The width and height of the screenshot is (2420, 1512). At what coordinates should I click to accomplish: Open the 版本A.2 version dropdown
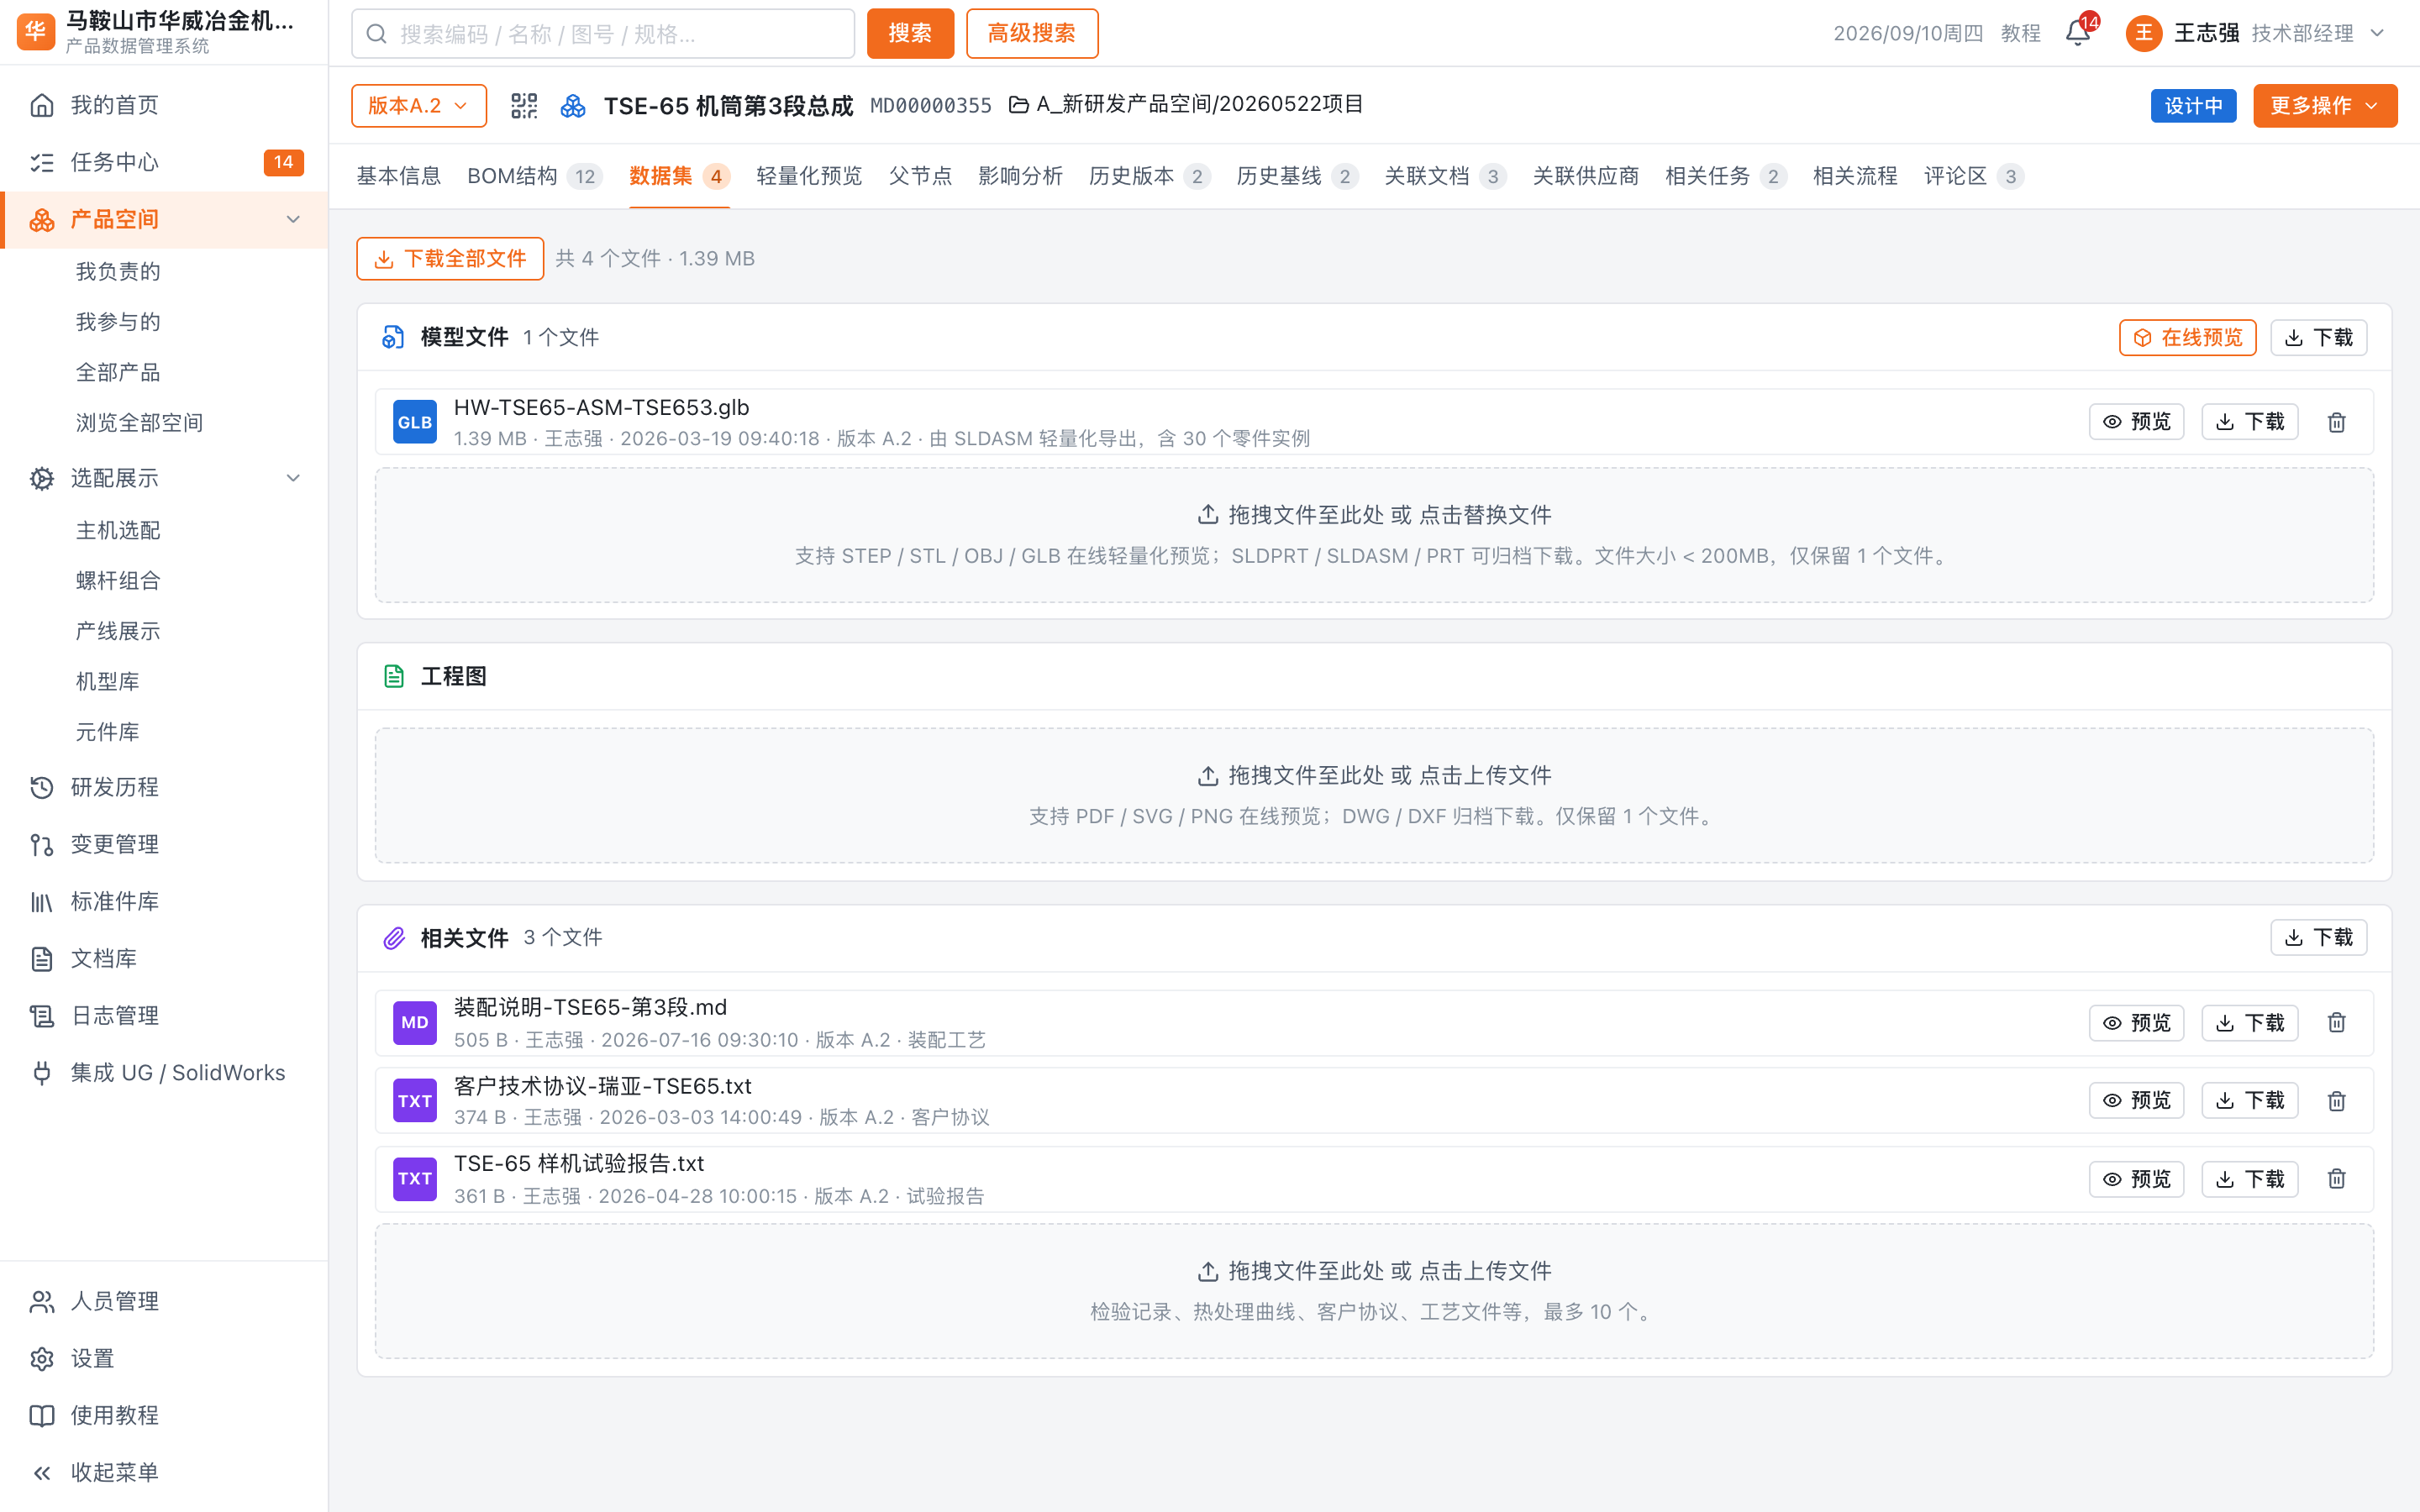[418, 106]
